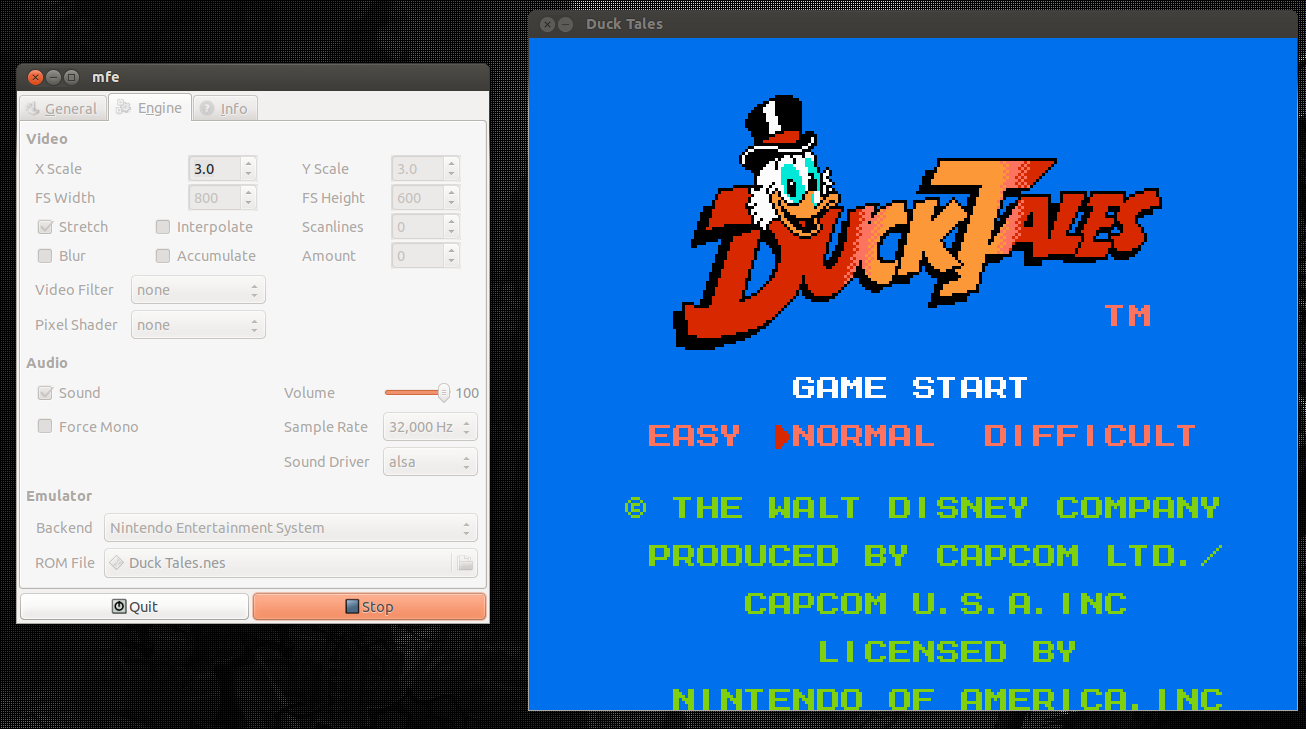The width and height of the screenshot is (1306, 729).
Task: Open the Sound Driver dropdown
Action: 430,462
